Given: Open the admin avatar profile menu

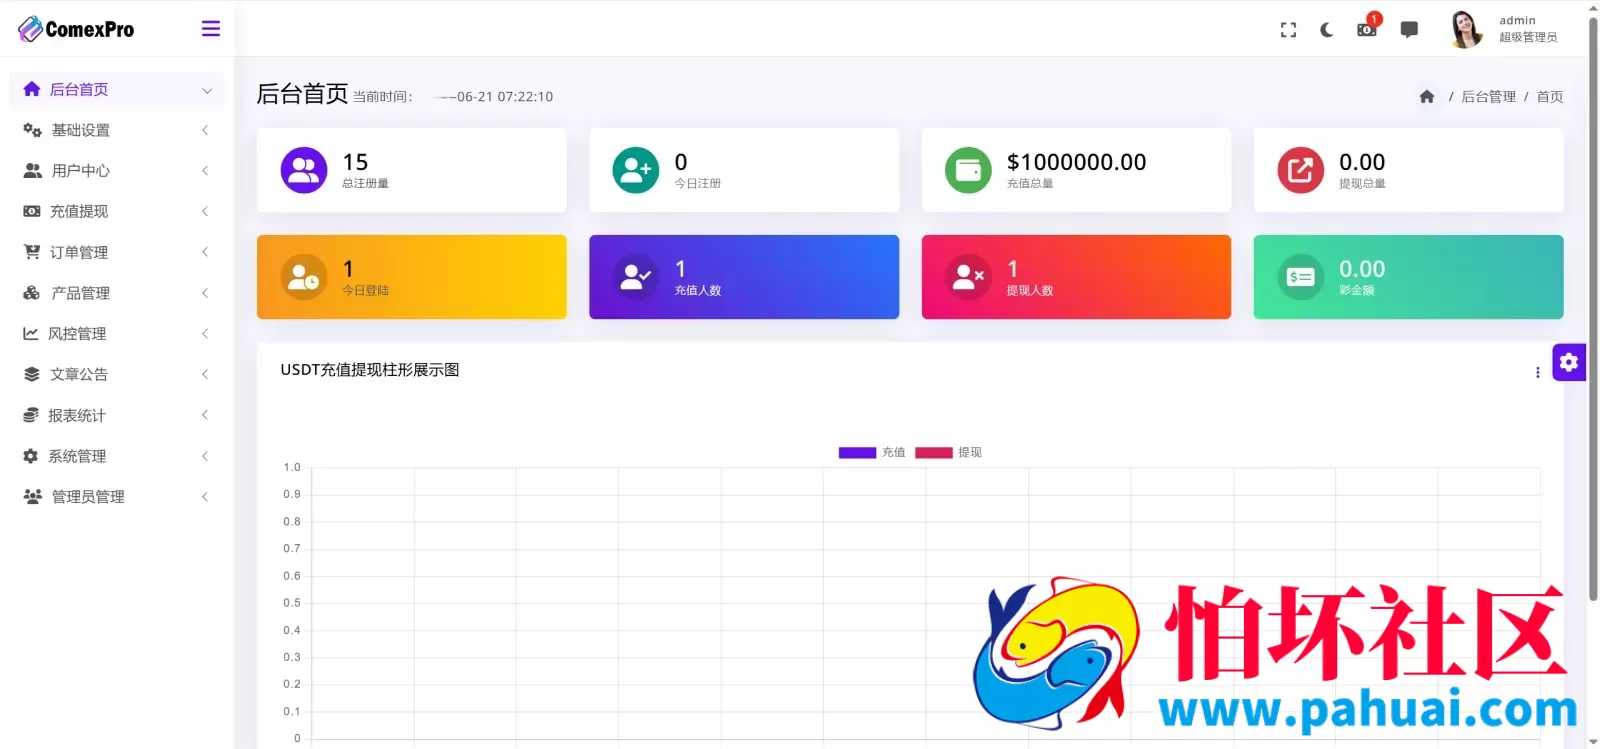Looking at the screenshot, I should 1466,29.
